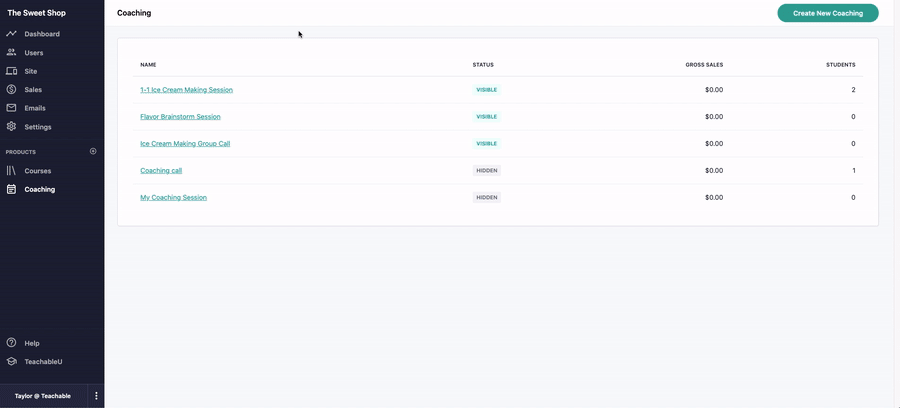Click $0.00 gross sales for Flavor Brainstorm Session
The height and width of the screenshot is (408, 900).
(x=714, y=116)
